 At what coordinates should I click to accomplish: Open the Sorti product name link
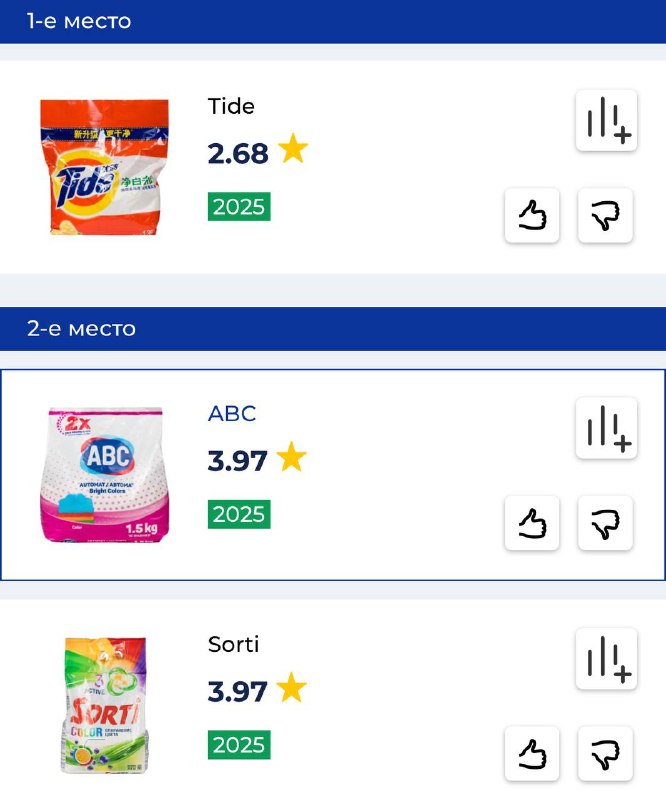coord(233,644)
